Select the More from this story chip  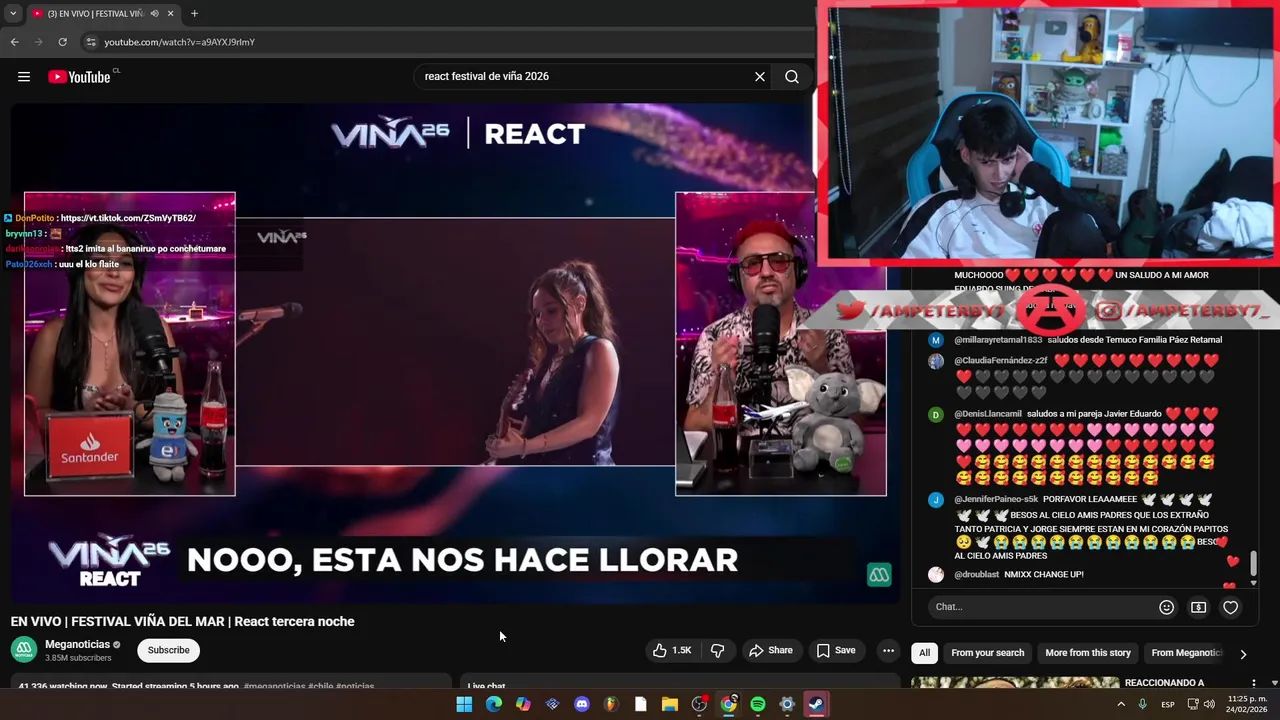1088,653
